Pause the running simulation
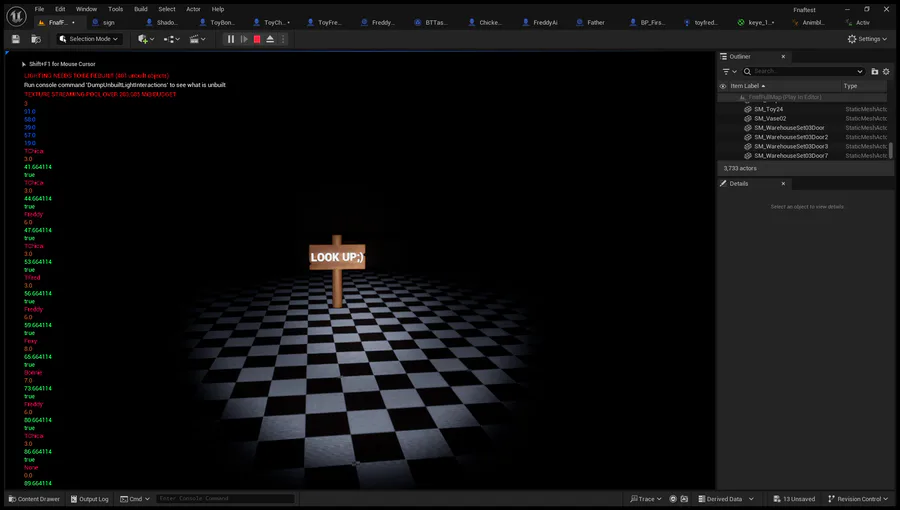Viewport: 900px width, 510px height. [231, 39]
